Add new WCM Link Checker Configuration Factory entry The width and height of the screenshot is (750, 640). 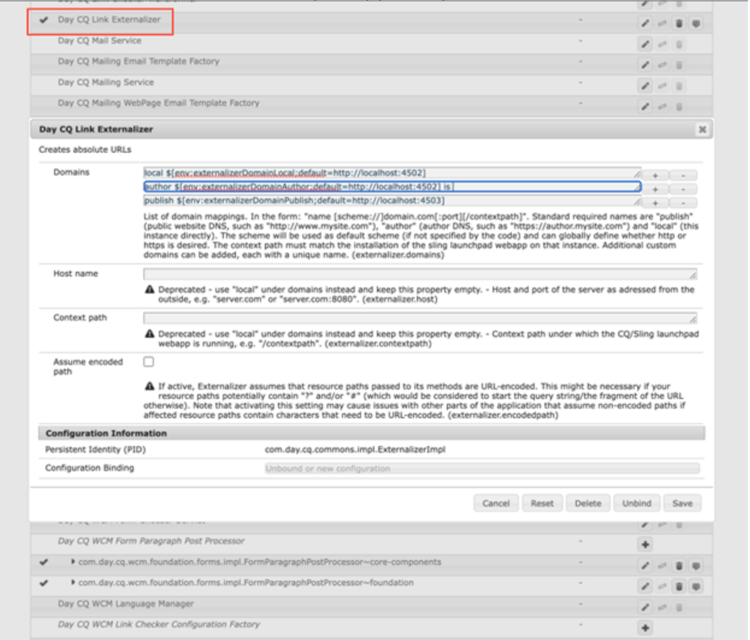coord(645,628)
